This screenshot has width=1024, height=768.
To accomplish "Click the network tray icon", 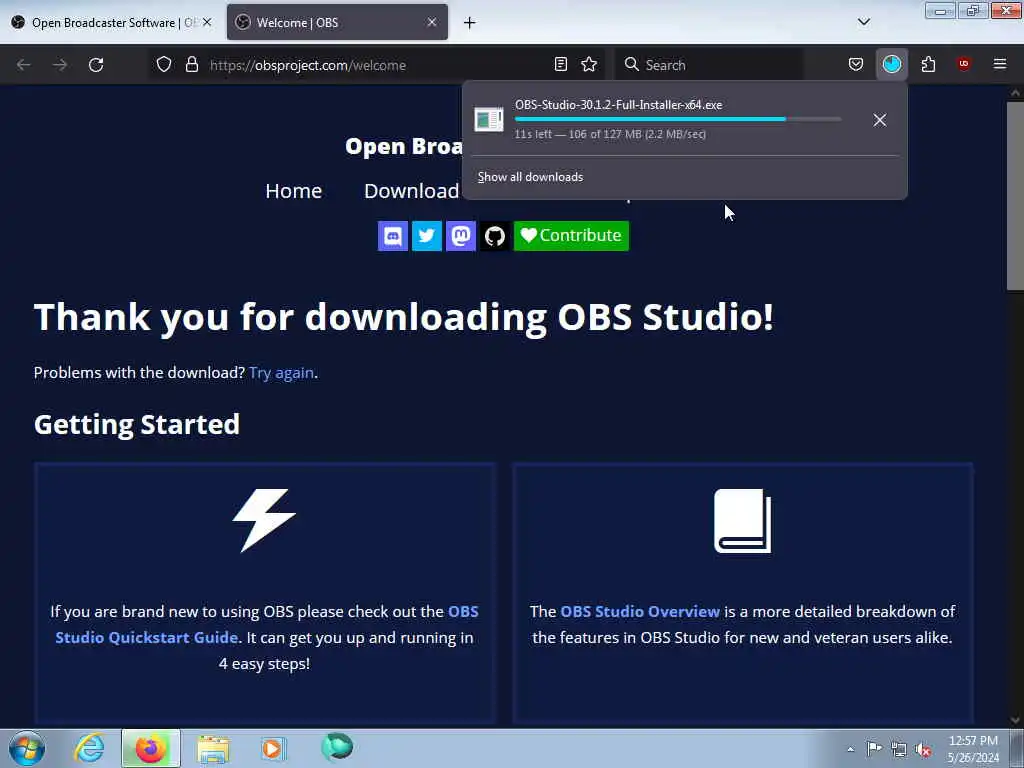I will tap(899, 749).
